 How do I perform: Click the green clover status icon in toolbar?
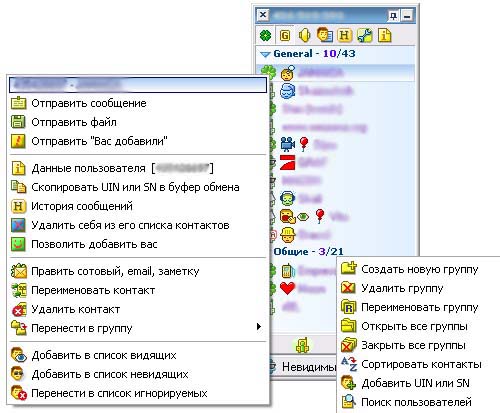pos(266,35)
